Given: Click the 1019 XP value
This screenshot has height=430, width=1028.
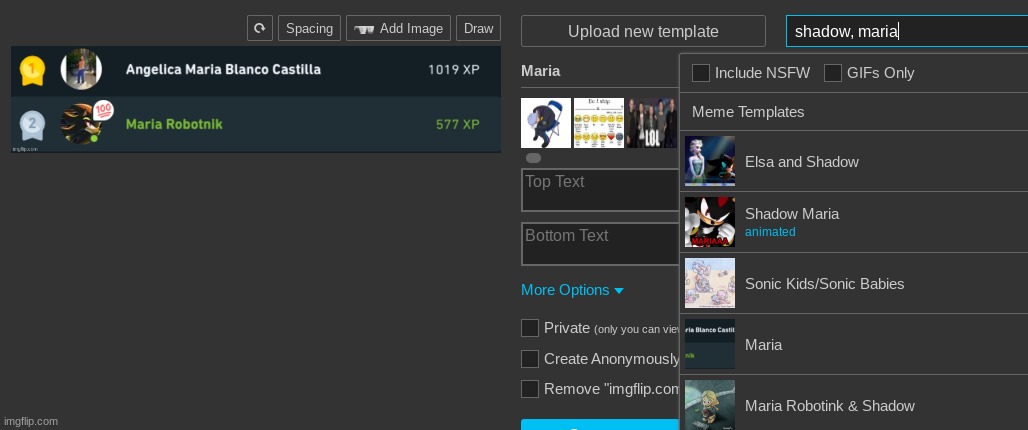Looking at the screenshot, I should (x=454, y=69).
